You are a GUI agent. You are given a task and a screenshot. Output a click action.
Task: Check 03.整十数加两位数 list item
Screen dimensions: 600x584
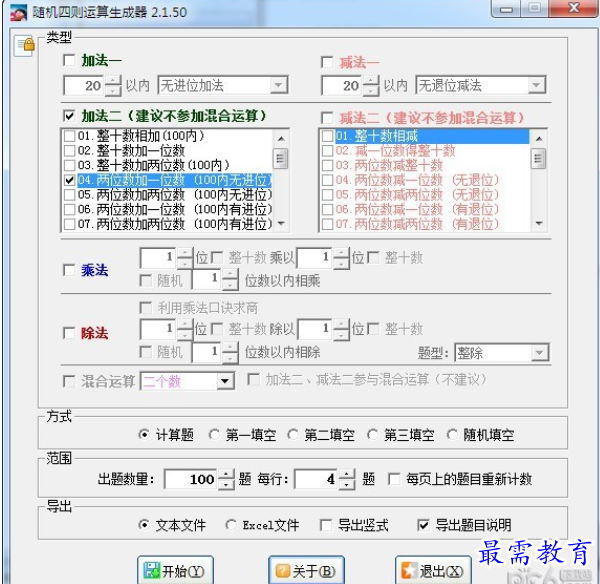click(x=69, y=165)
